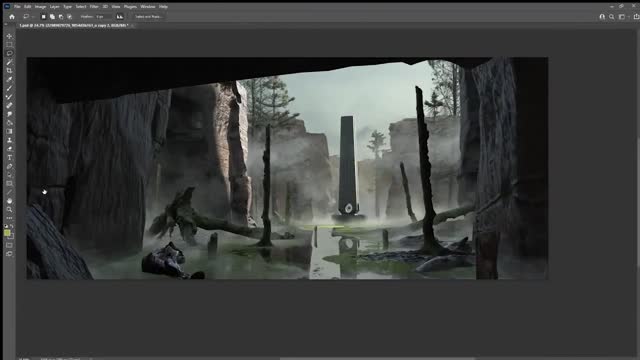The image size is (640, 360).
Task: Choose Intersect with Selection mode
Action: pyautogui.click(x=70, y=17)
